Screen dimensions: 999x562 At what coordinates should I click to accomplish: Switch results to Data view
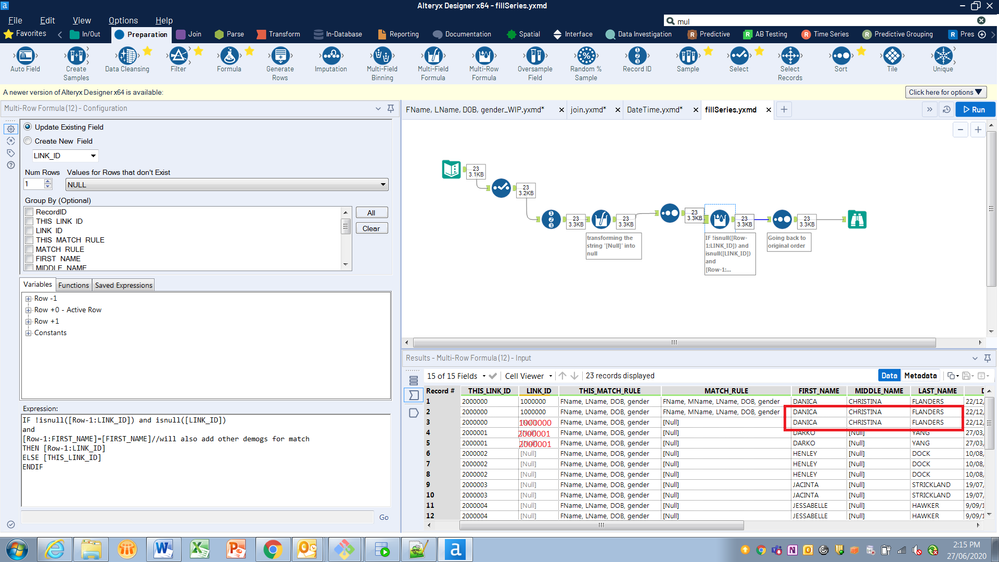pos(889,376)
